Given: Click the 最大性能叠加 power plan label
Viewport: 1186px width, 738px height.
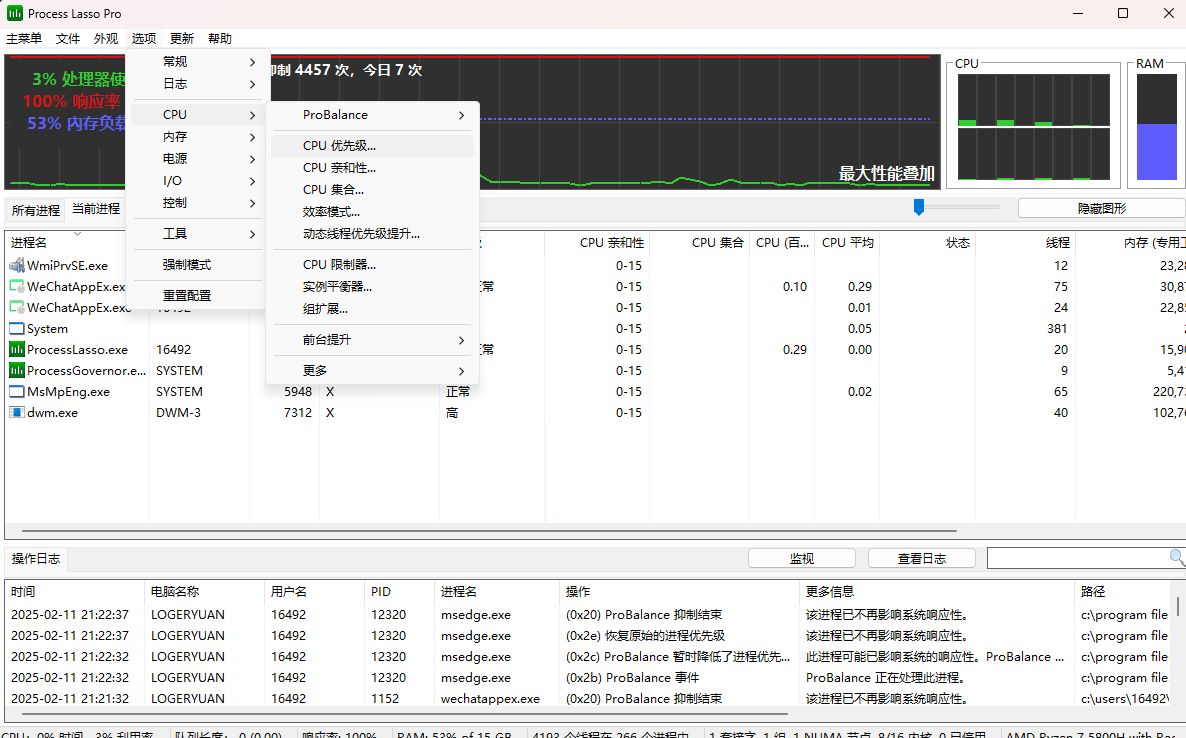Looking at the screenshot, I should pos(886,173).
